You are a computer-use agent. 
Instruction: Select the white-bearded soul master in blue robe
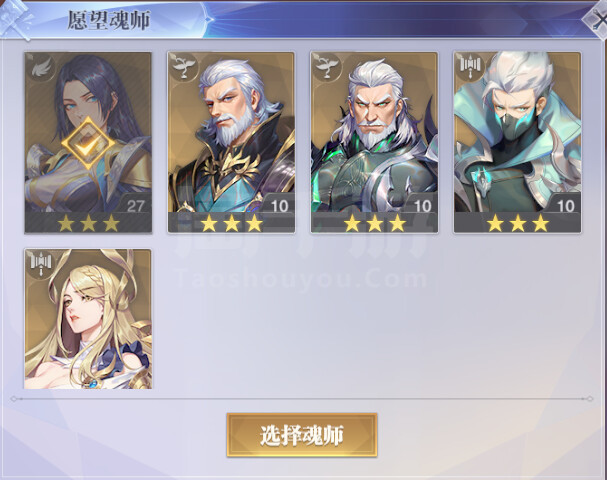pos(231,142)
